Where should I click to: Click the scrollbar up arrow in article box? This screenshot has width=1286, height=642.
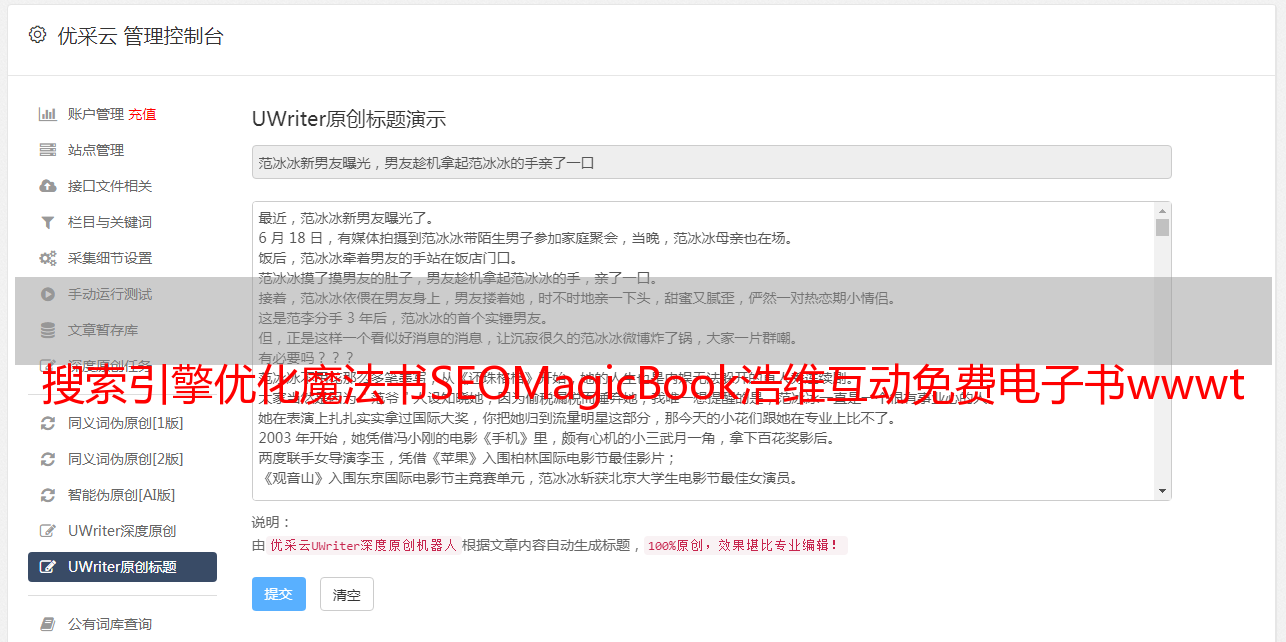click(x=1162, y=211)
